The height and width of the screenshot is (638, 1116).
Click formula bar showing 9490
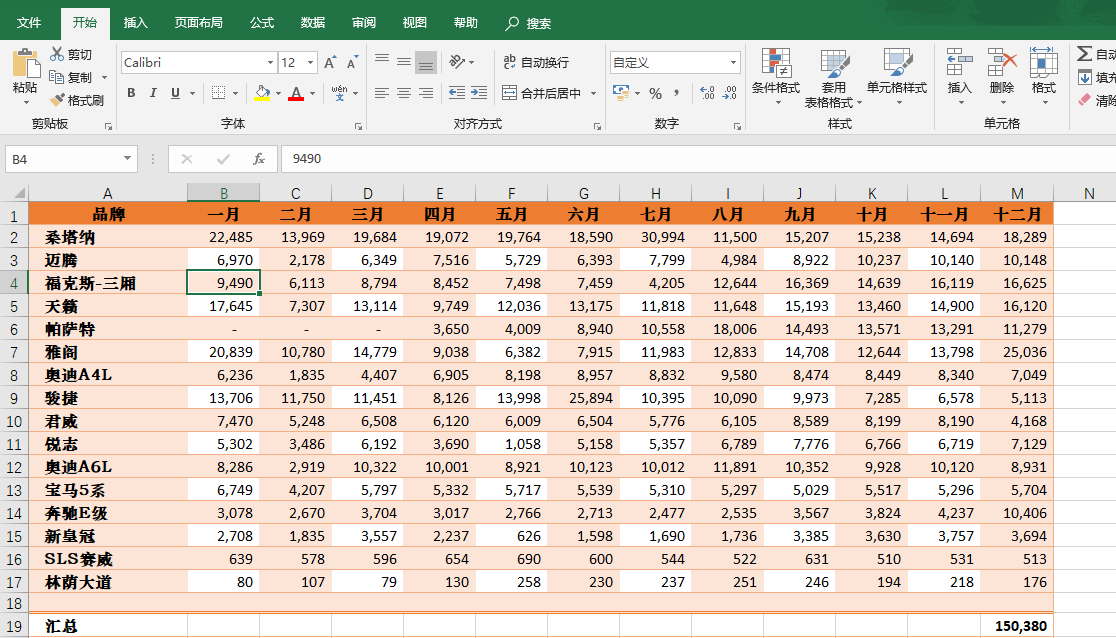(698, 159)
